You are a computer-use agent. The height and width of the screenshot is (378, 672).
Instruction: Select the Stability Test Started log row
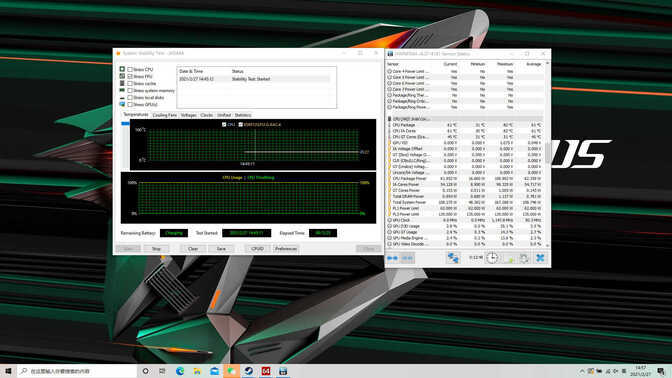[255, 79]
